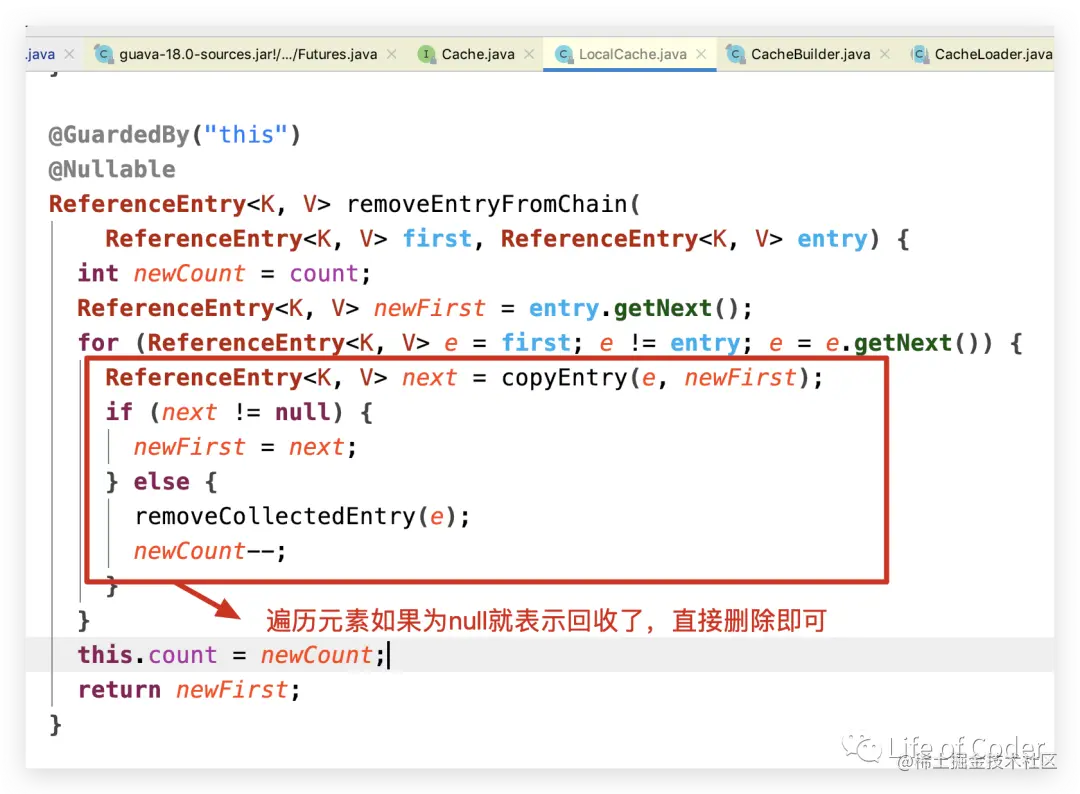This screenshot has width=1080, height=794.
Task: Open the Cache.java tab
Action: 478,54
